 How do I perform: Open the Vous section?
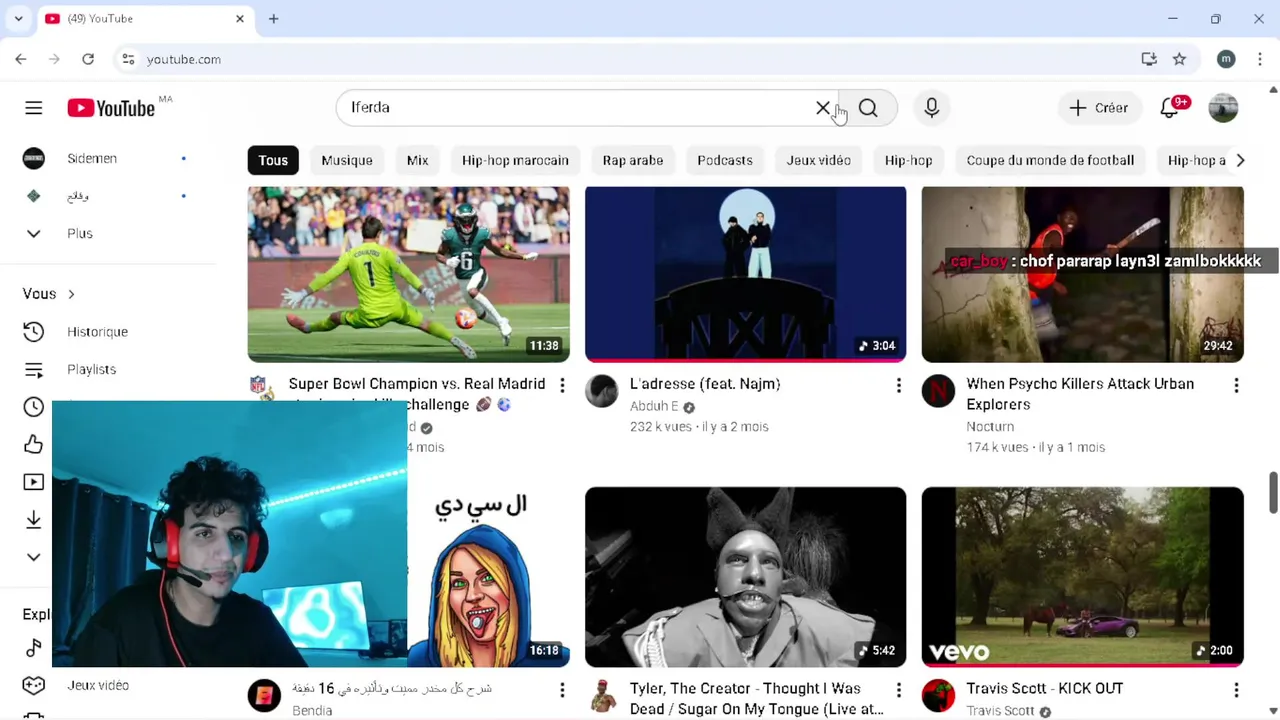click(49, 294)
